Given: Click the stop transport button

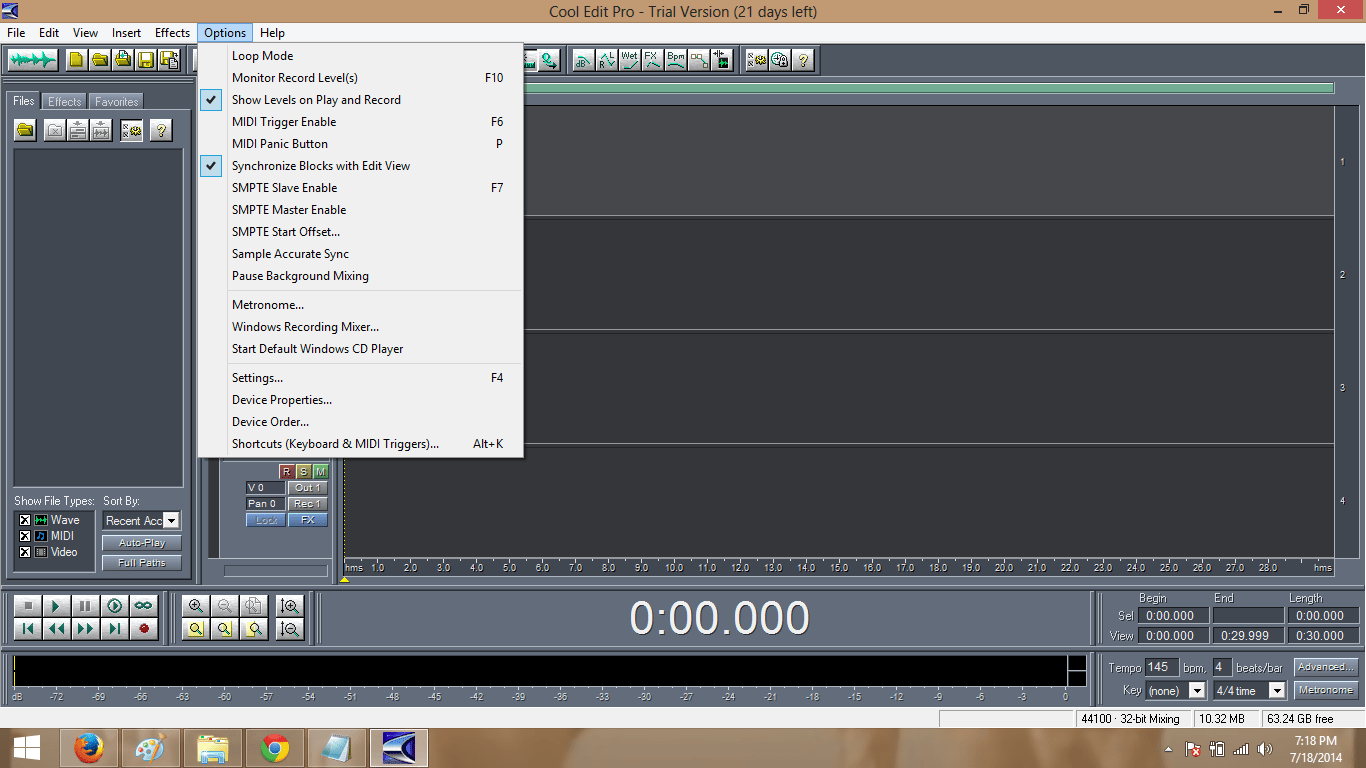Looking at the screenshot, I should pos(28,606).
